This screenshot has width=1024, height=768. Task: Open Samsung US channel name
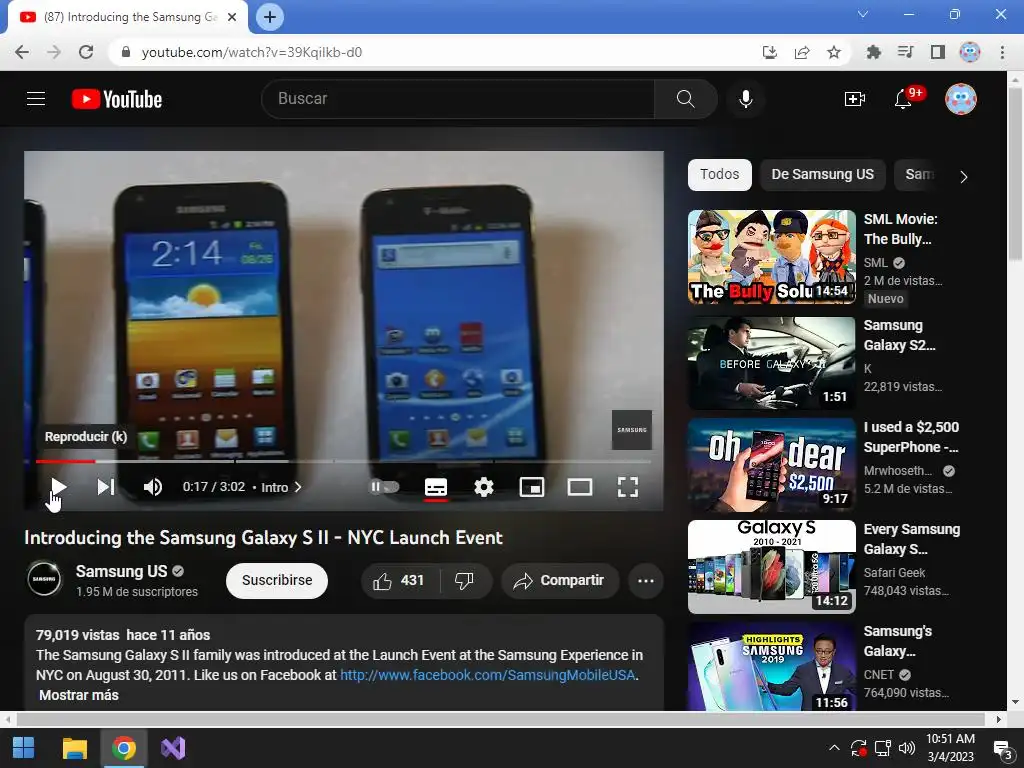click(121, 571)
